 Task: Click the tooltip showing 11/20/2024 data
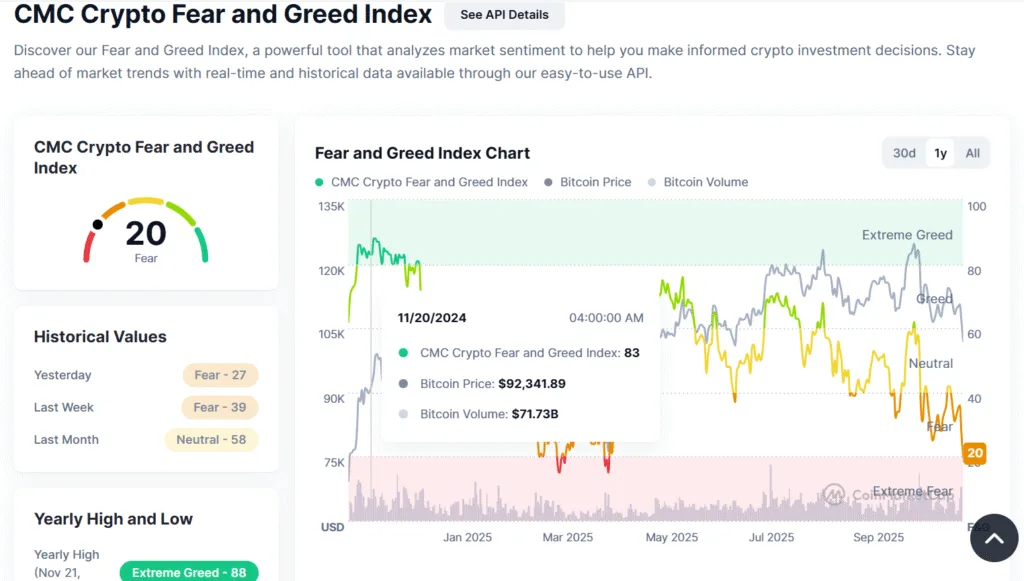click(x=520, y=367)
